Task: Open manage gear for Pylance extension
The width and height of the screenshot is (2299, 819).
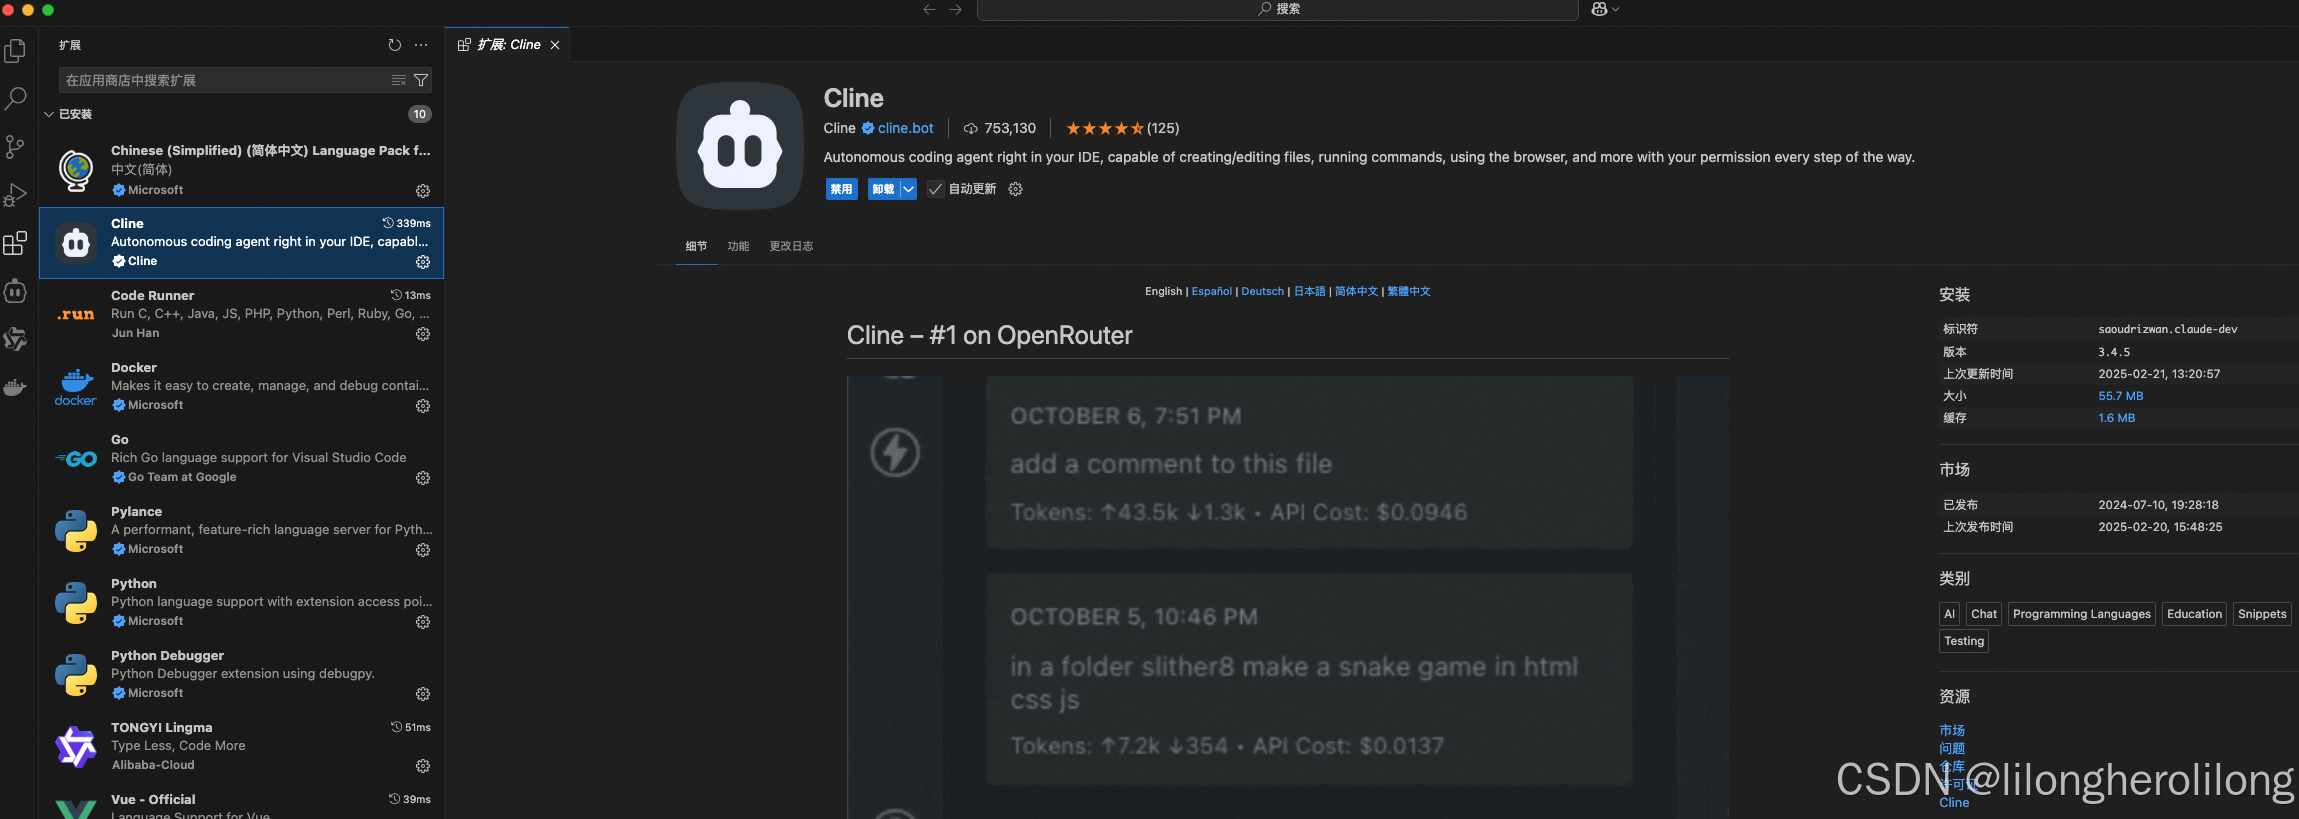Action: pos(423,550)
